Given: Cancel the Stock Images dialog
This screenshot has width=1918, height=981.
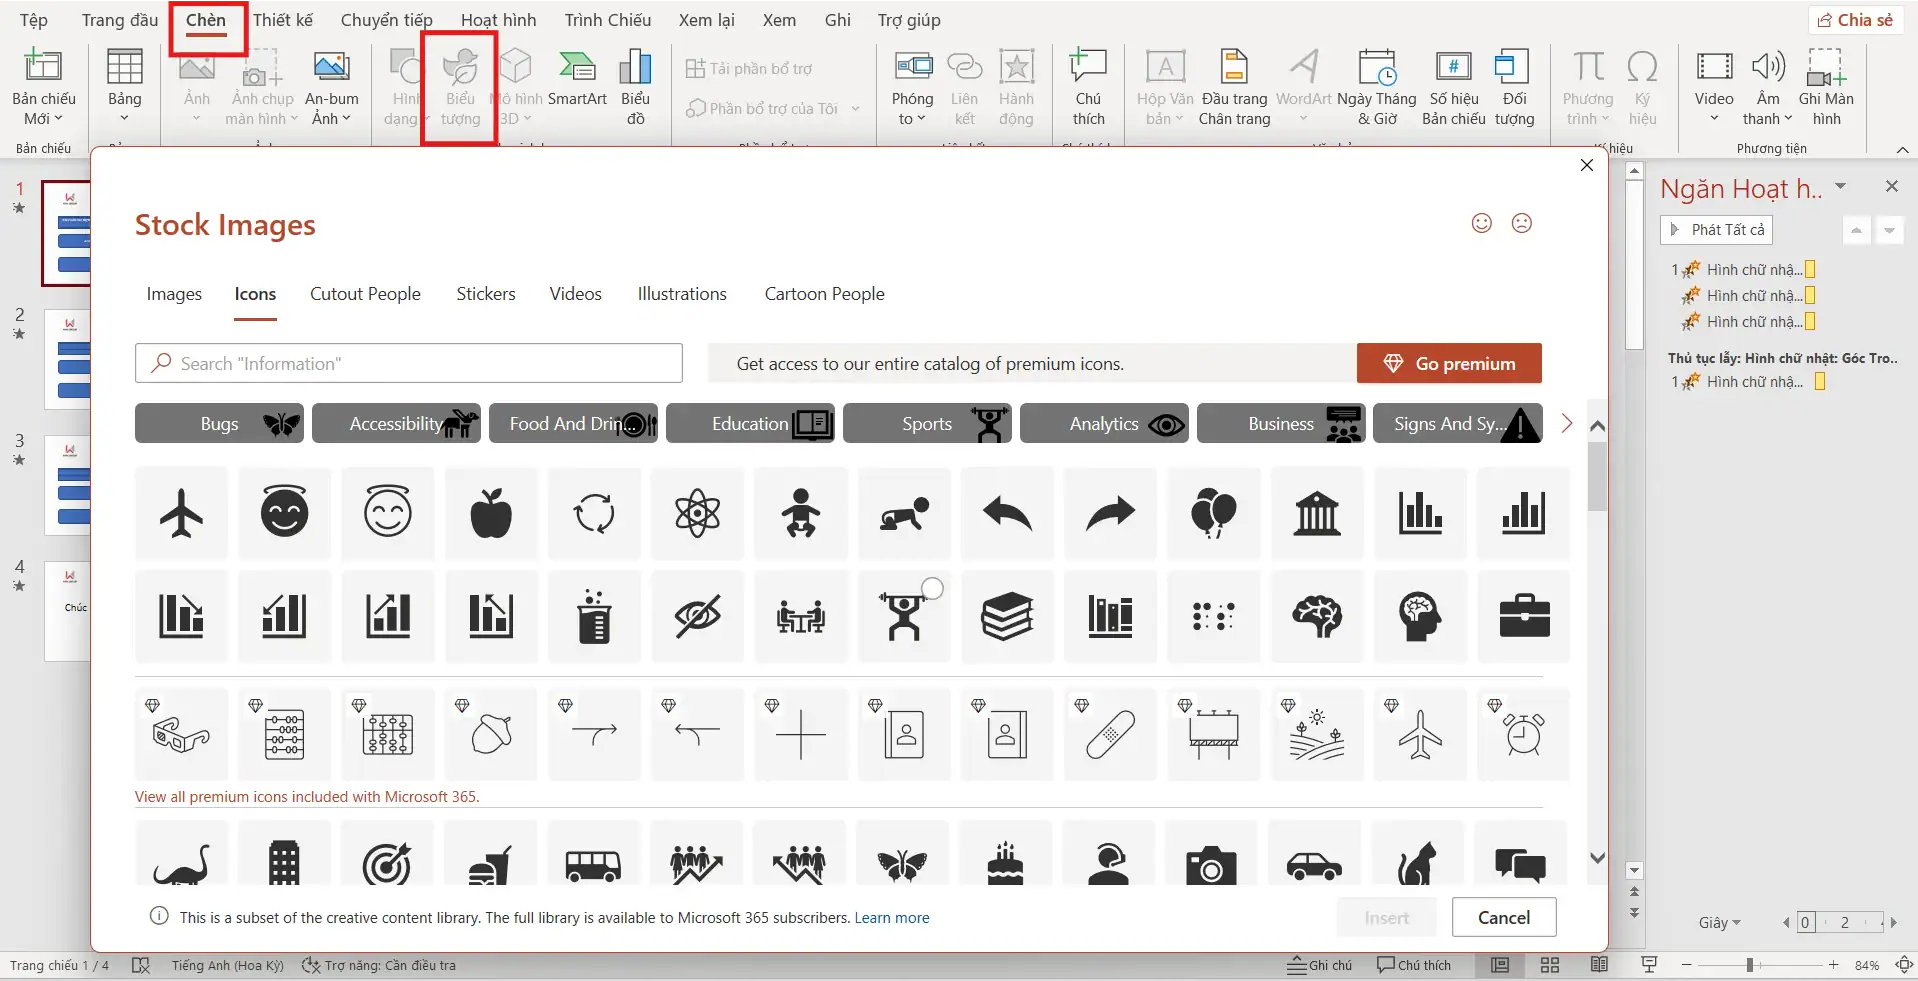Looking at the screenshot, I should (x=1503, y=917).
